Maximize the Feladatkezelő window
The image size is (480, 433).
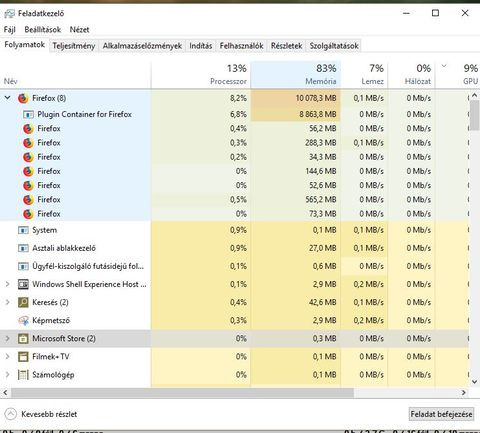(435, 13)
